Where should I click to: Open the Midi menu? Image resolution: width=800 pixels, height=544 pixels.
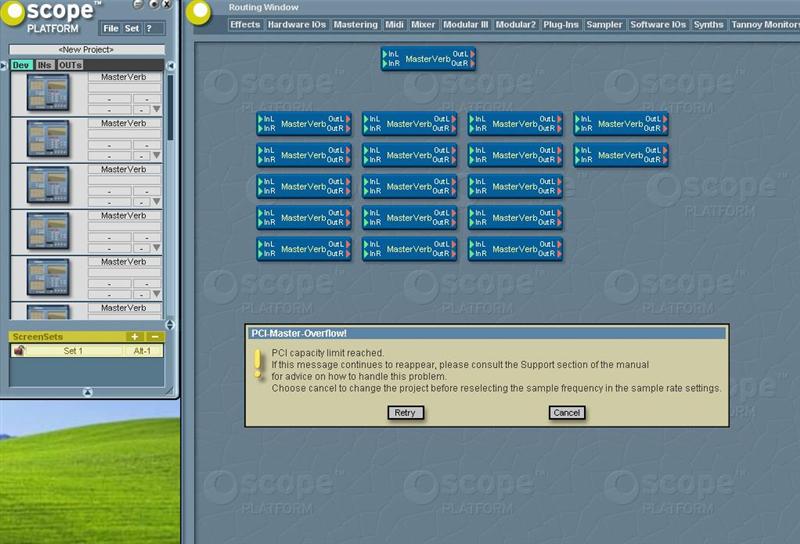point(394,24)
